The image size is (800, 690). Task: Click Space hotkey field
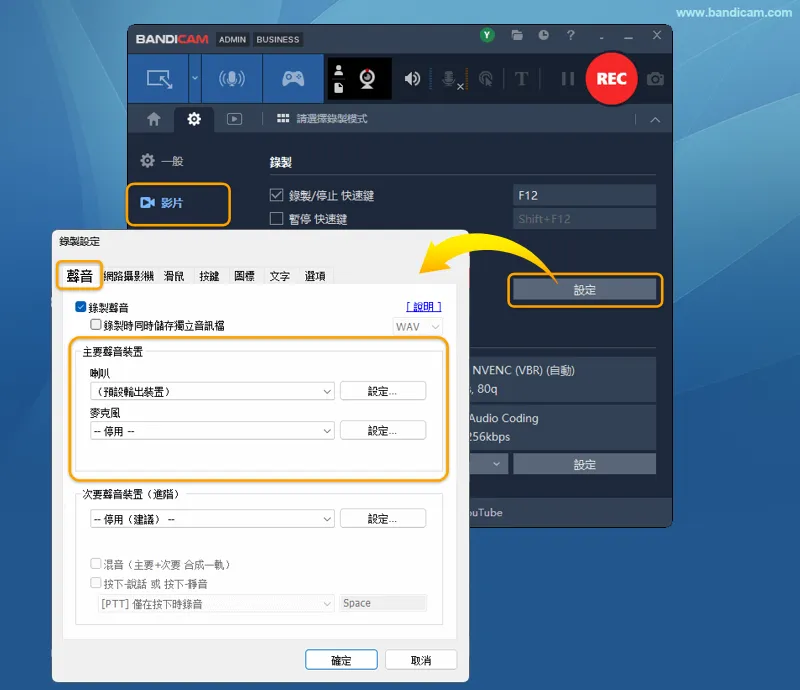[x=383, y=603]
